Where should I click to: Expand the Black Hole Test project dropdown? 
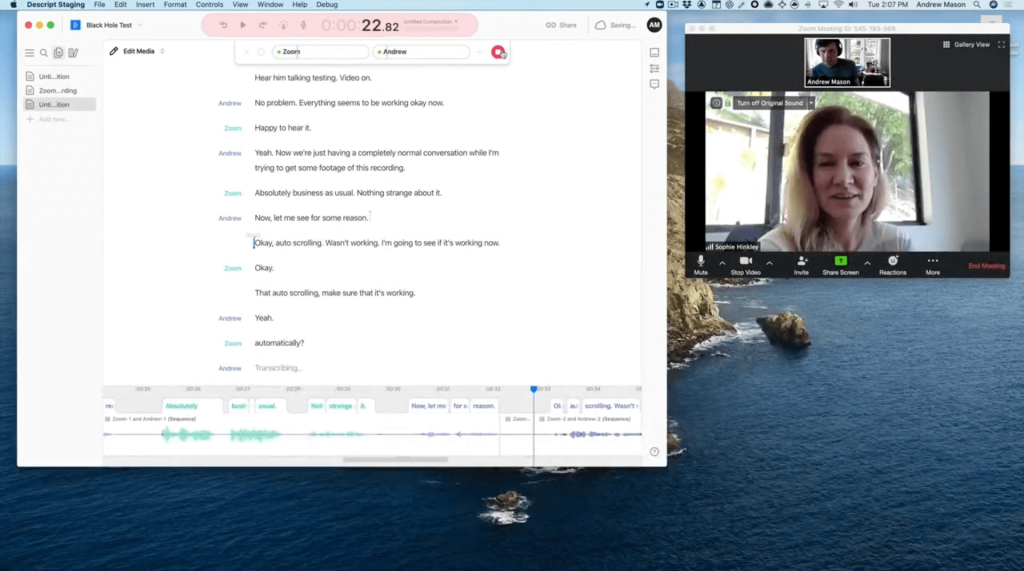point(139,25)
